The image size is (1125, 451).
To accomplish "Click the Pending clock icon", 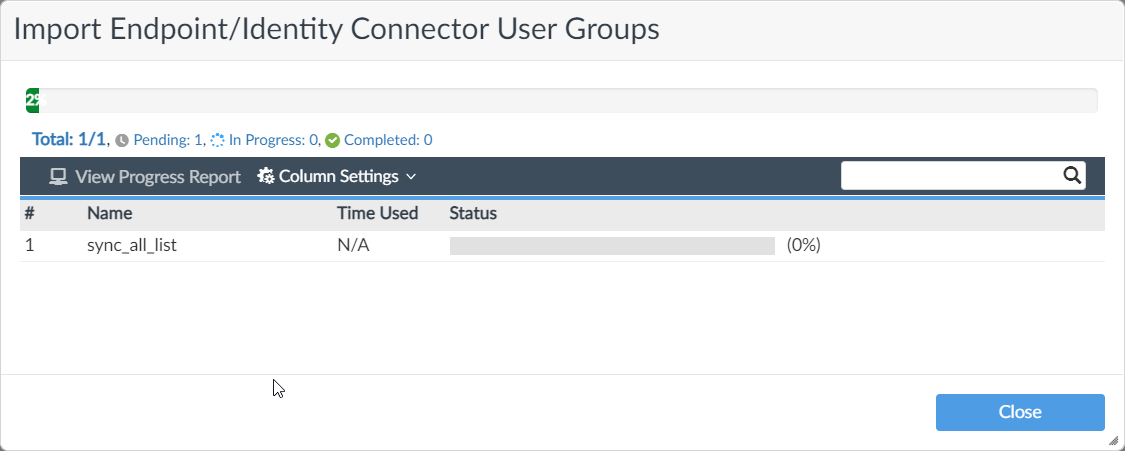I will tap(122, 141).
